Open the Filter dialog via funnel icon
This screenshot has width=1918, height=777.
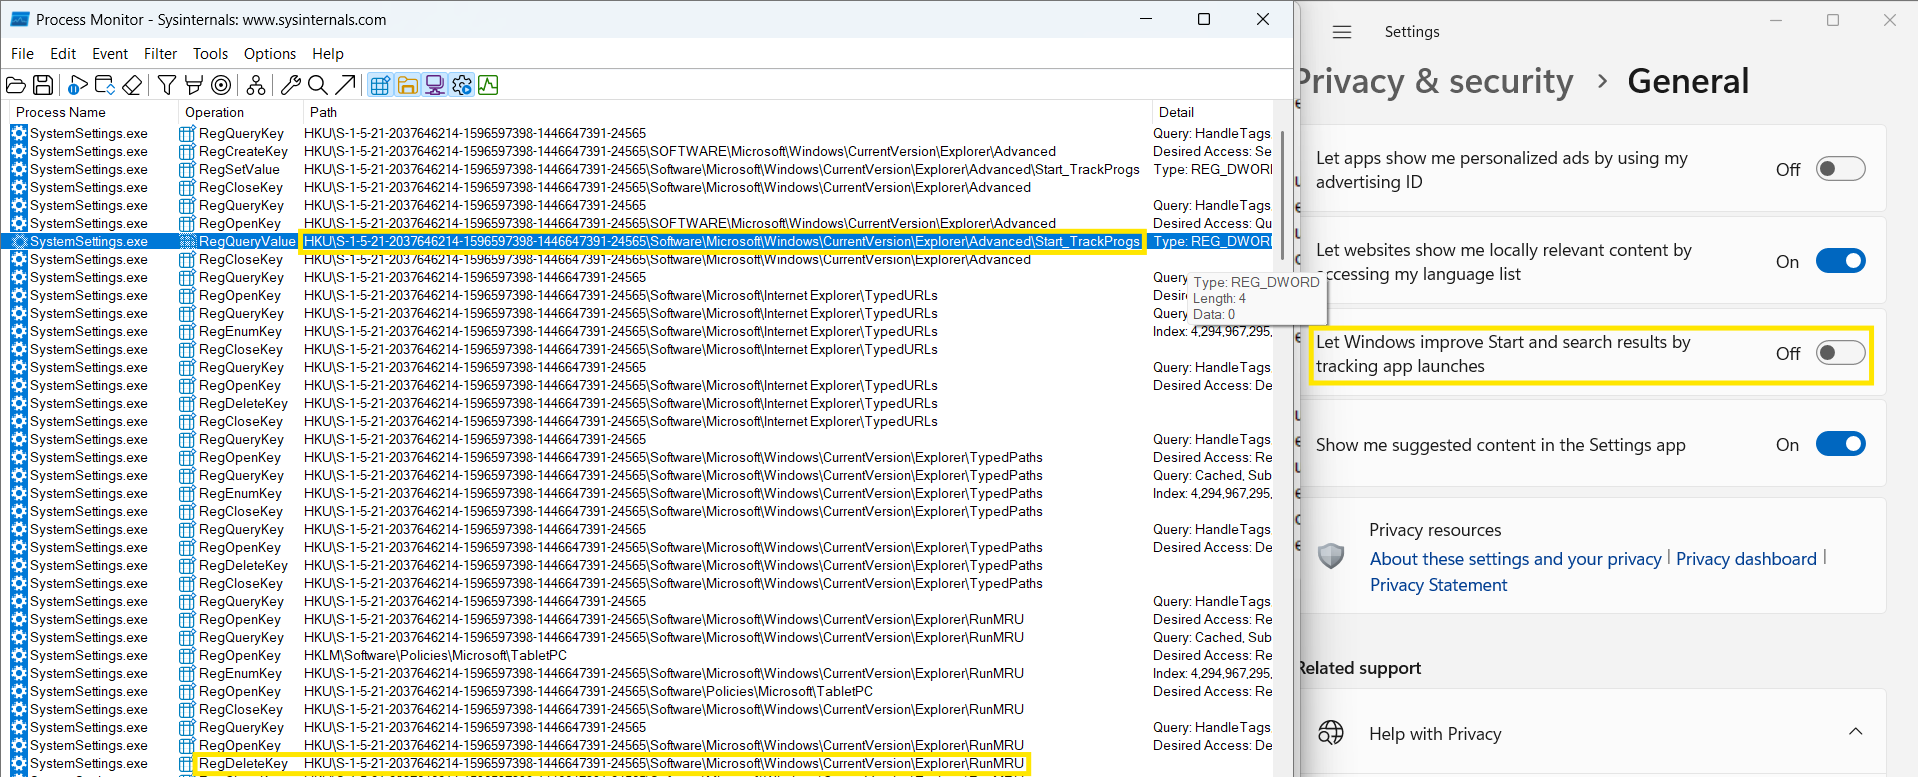coord(167,85)
